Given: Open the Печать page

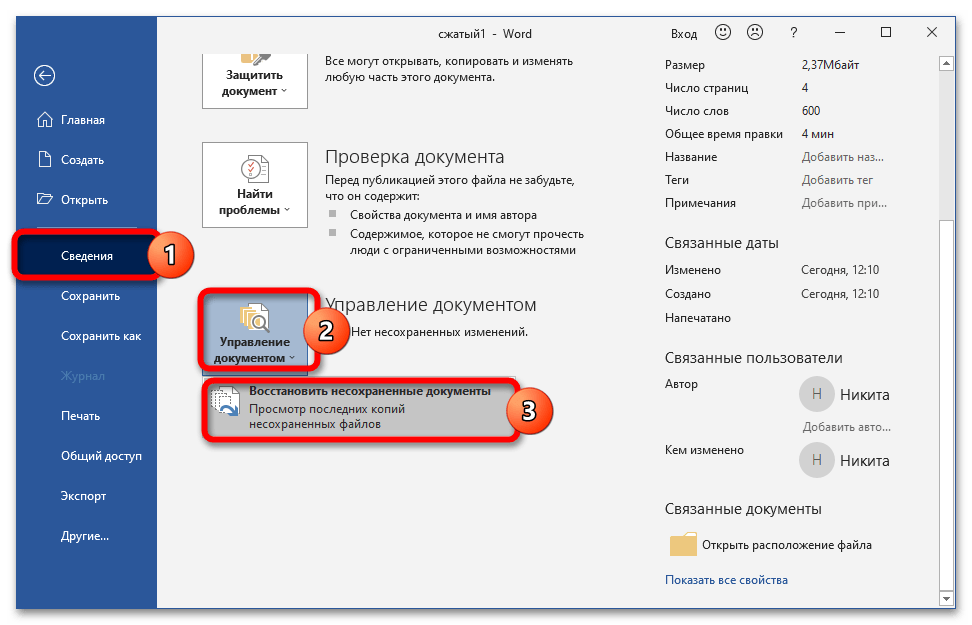Looking at the screenshot, I should [x=81, y=416].
